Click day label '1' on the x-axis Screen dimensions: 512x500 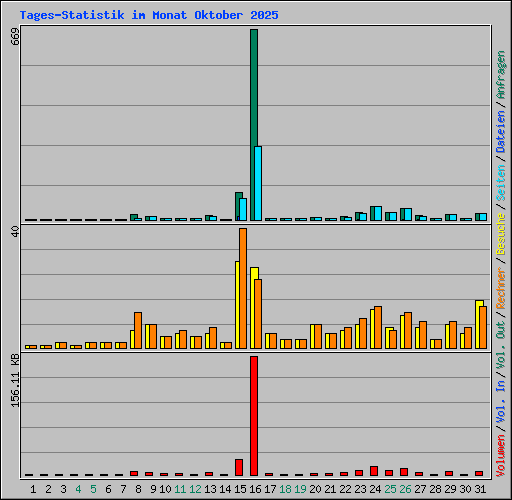point(33,489)
